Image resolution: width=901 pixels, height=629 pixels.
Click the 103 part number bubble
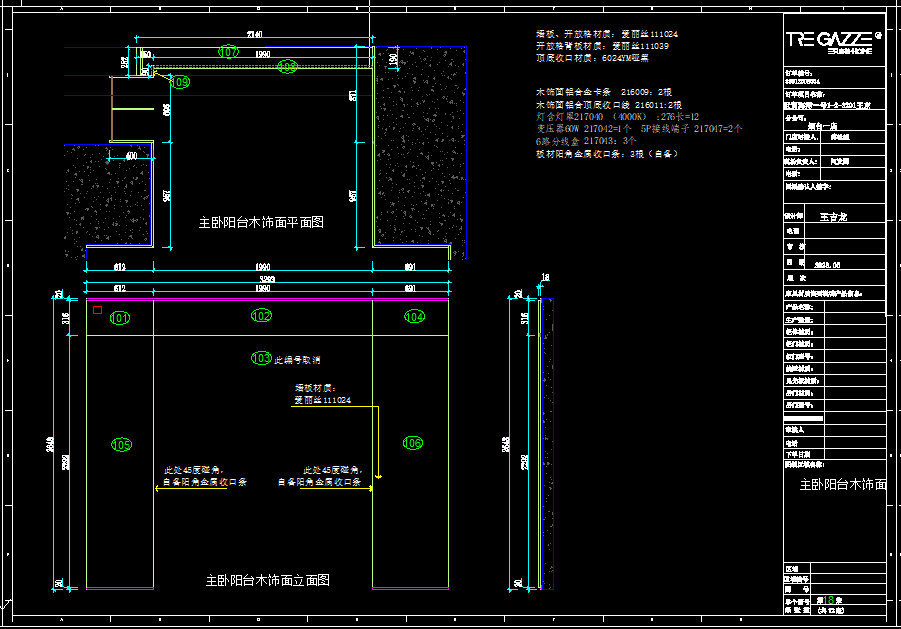[261, 358]
